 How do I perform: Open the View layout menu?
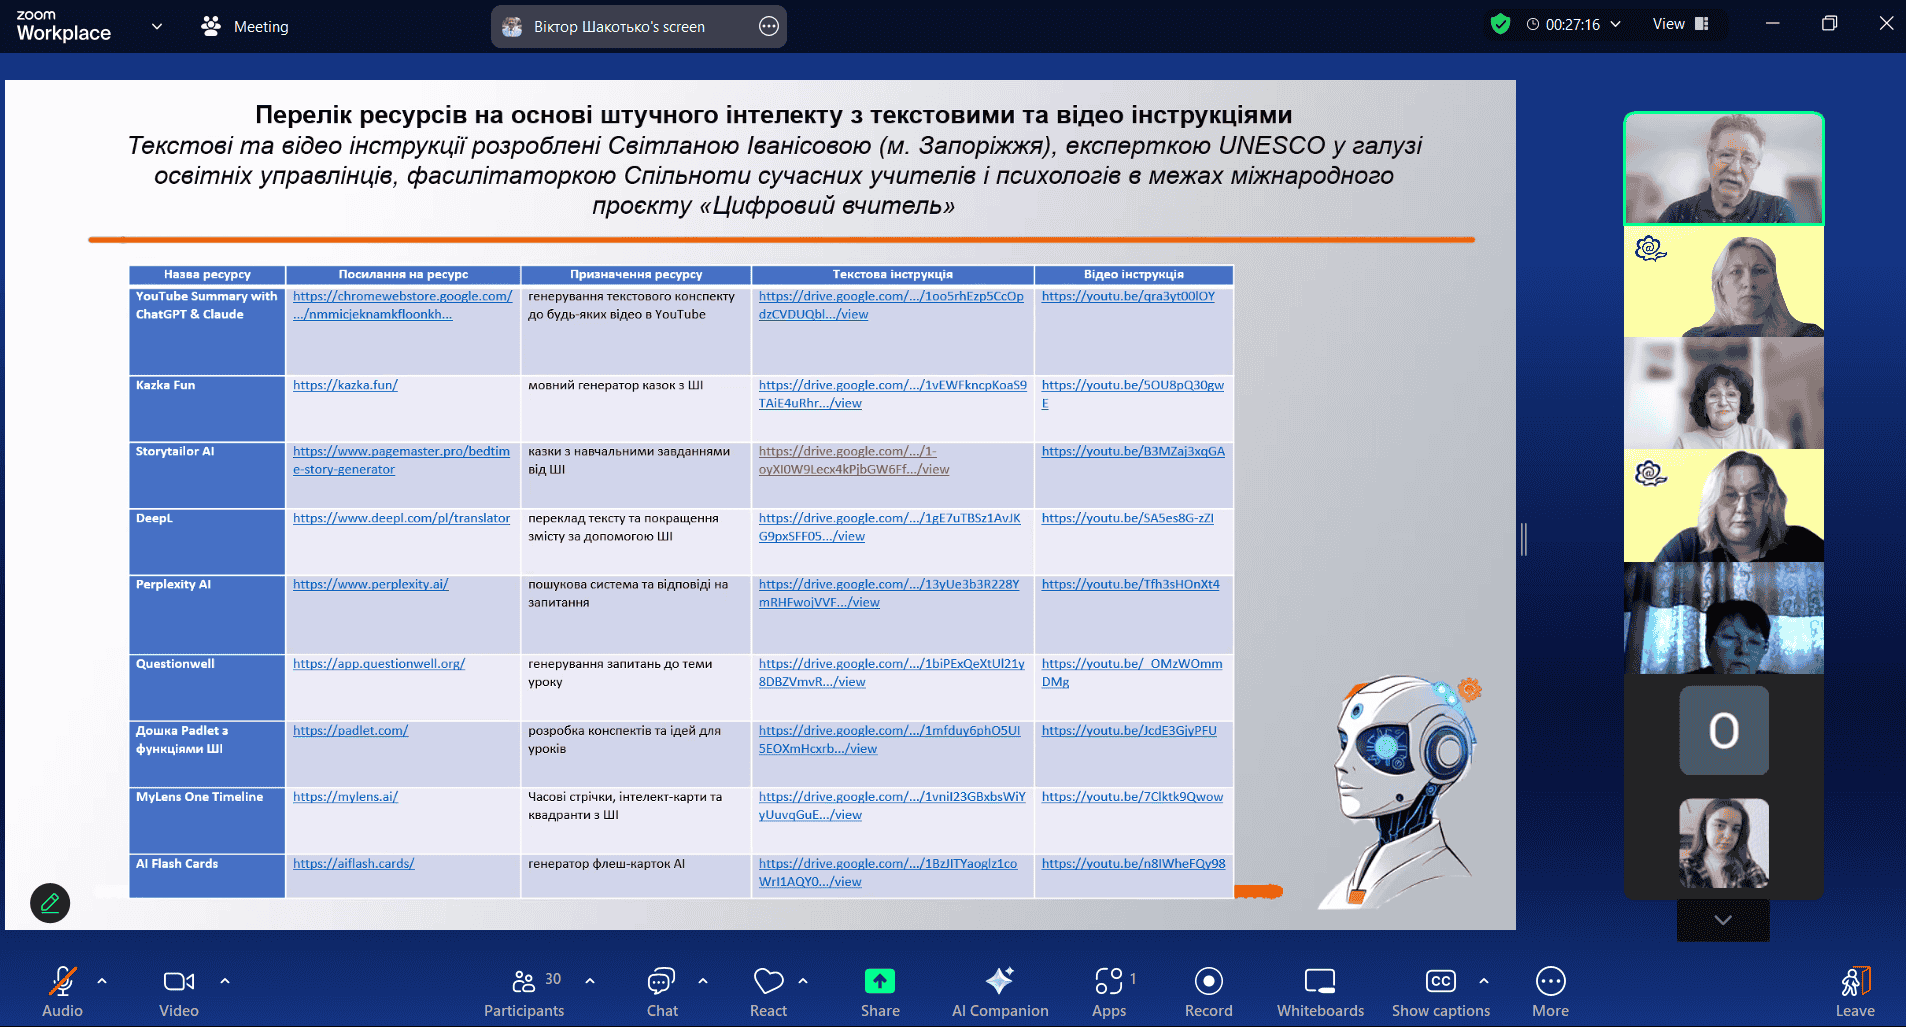[x=1680, y=24]
